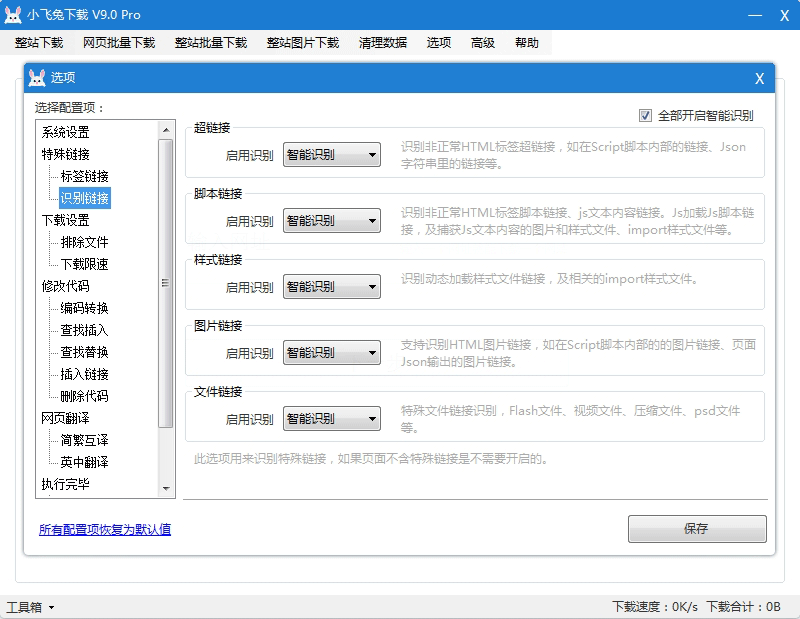
Task: Close the 选项 dialog with X
Action: tap(759, 78)
